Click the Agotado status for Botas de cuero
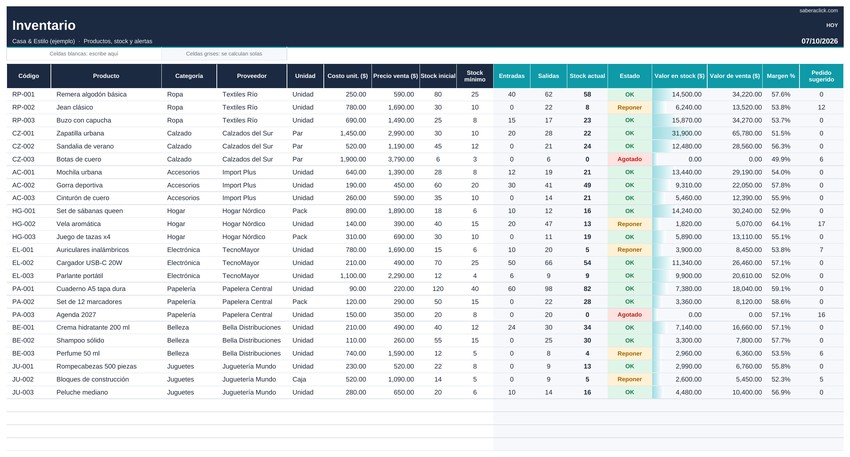This screenshot has height=457, width=850. click(629, 159)
